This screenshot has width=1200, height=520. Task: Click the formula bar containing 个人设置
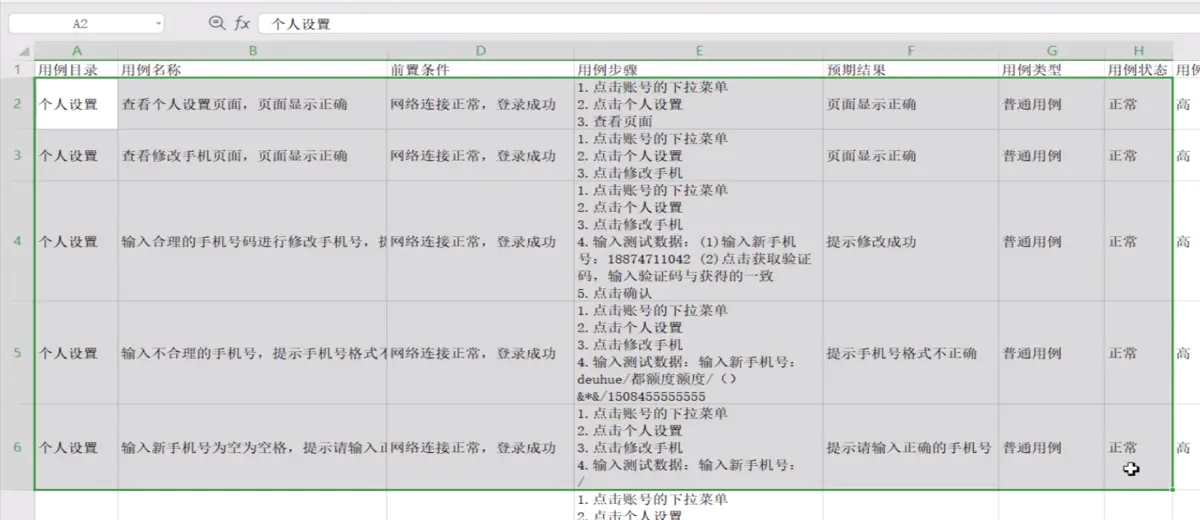728,23
